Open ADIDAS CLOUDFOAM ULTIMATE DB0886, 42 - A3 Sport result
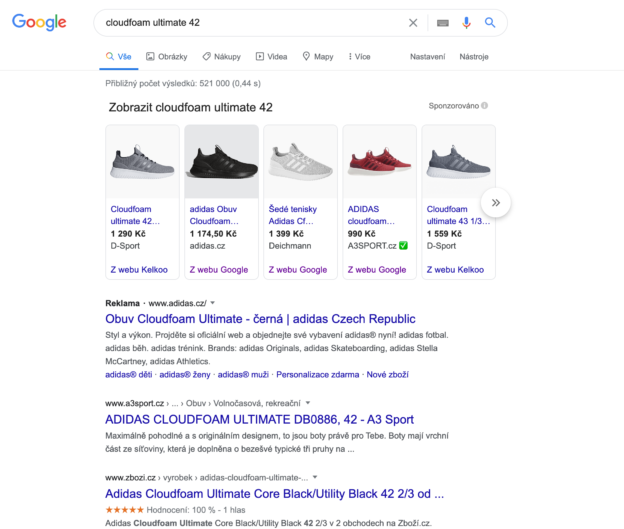This screenshot has width=624, height=529. pyautogui.click(x=259, y=419)
